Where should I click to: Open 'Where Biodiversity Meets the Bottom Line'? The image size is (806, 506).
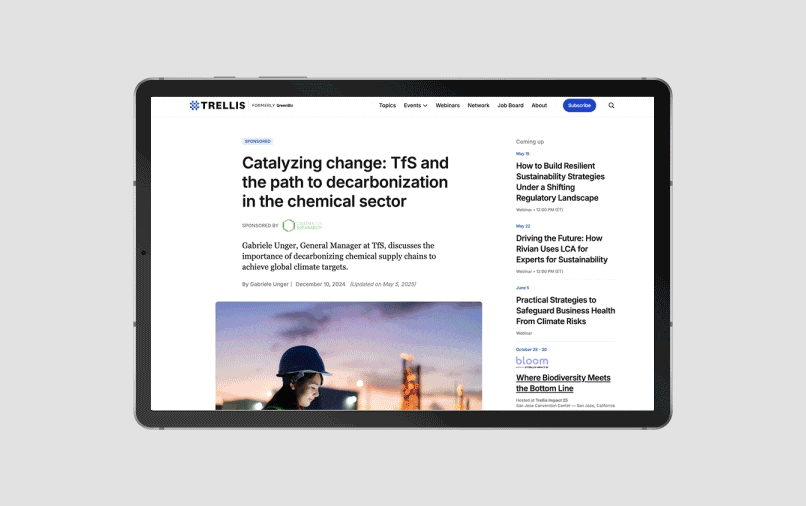click(x=563, y=382)
